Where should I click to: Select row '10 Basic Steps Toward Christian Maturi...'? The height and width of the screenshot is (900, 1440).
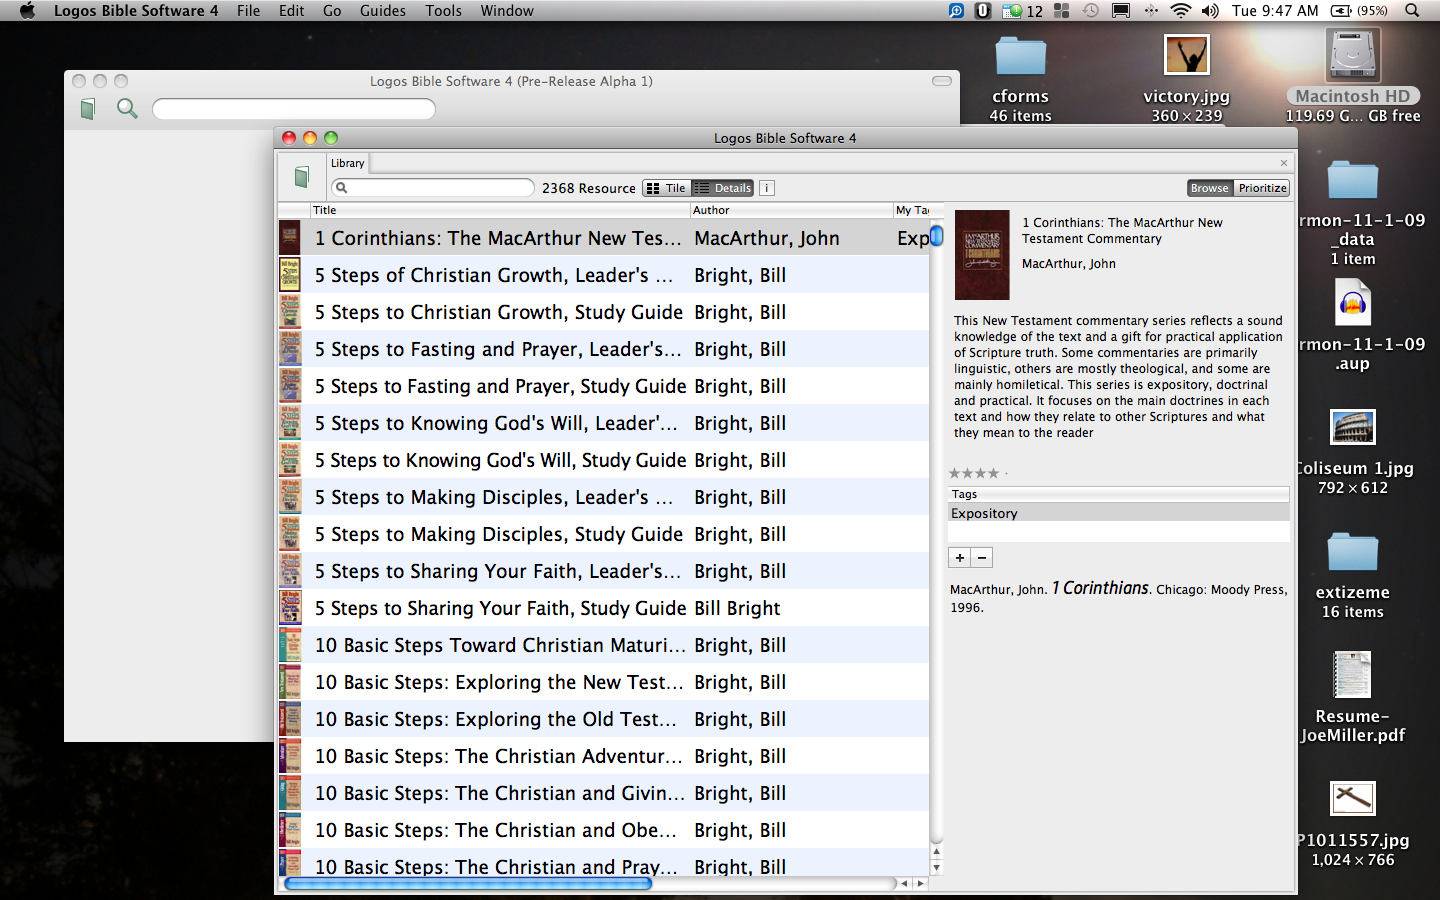pos(604,645)
